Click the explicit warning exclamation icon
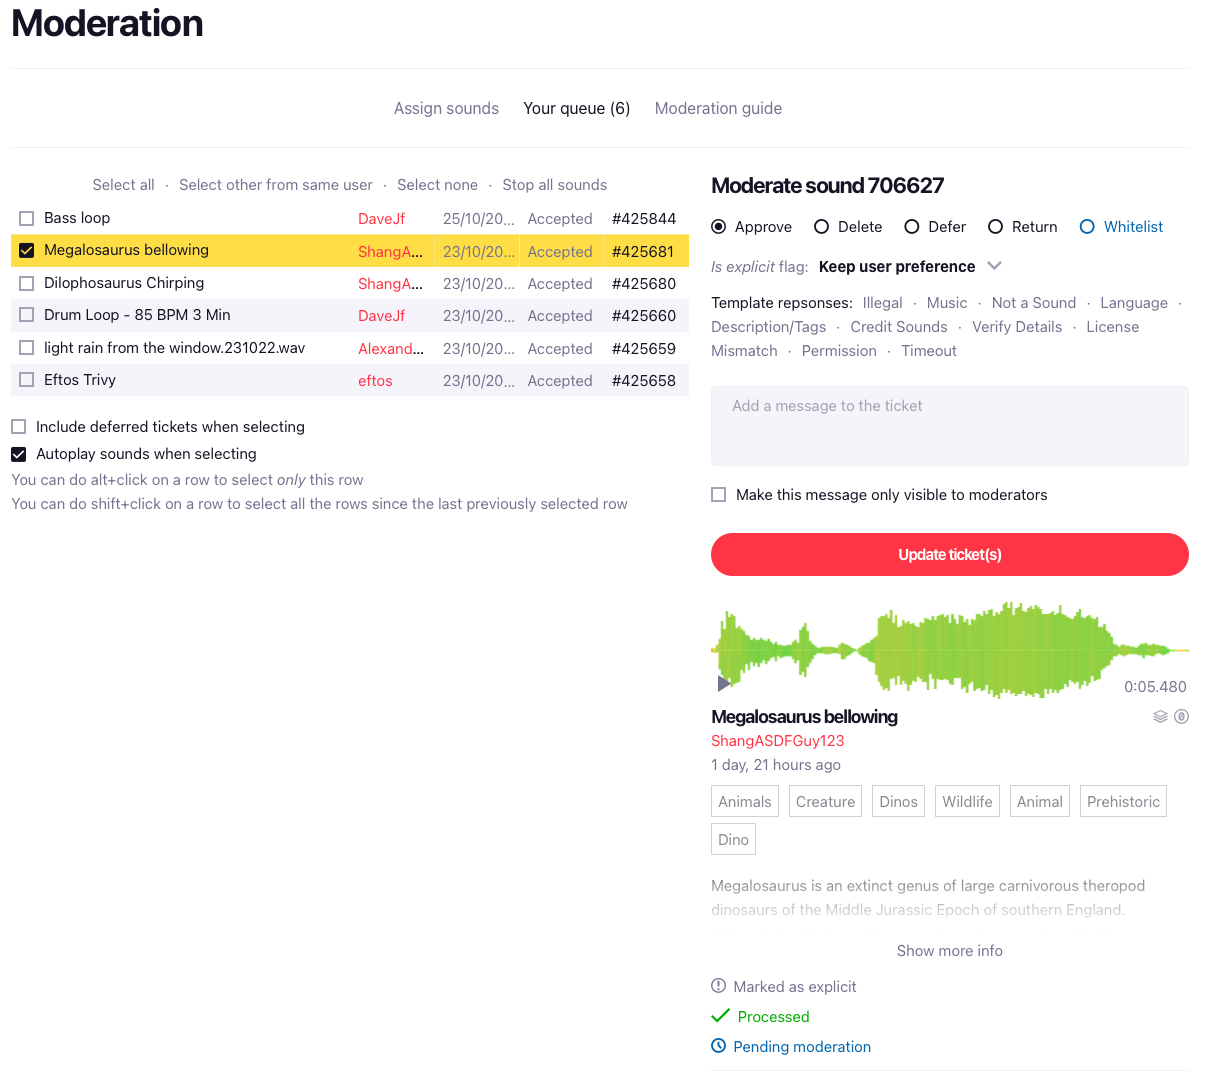Screen dimensions: 1209x1082 click(x=718, y=986)
